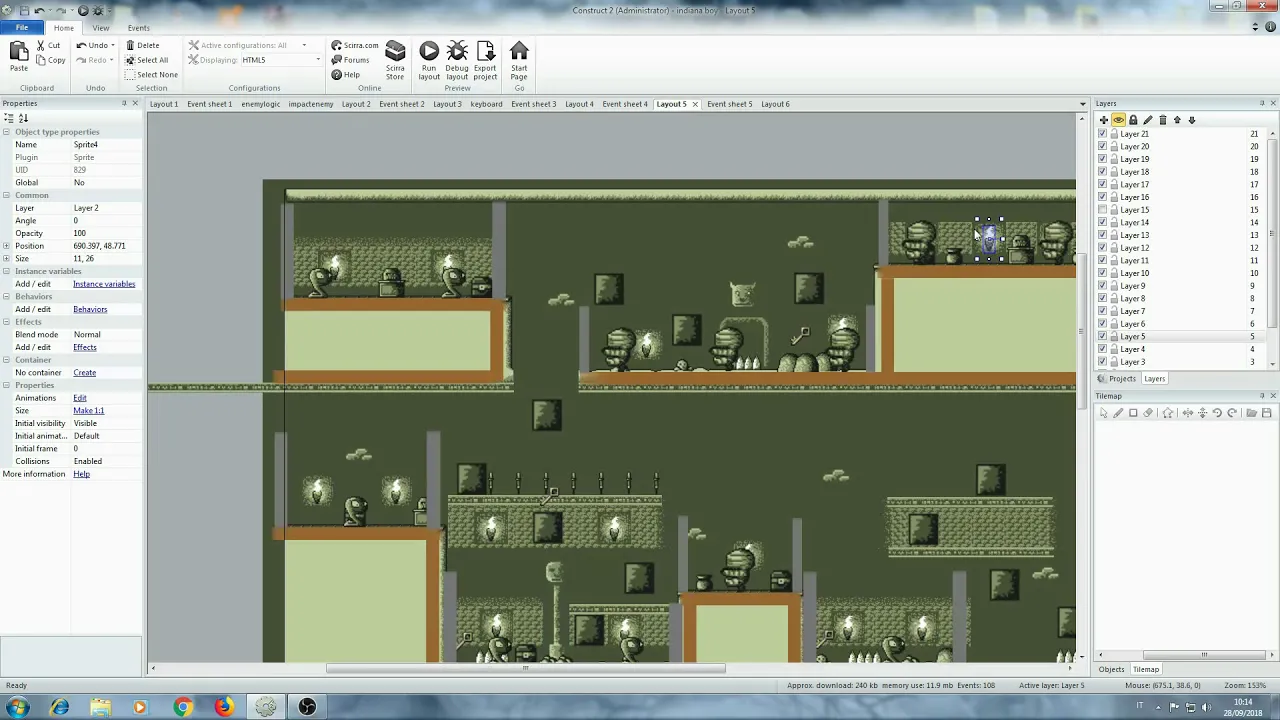Open the Start Page home icon
The width and height of the screenshot is (1280, 720).
click(x=519, y=52)
